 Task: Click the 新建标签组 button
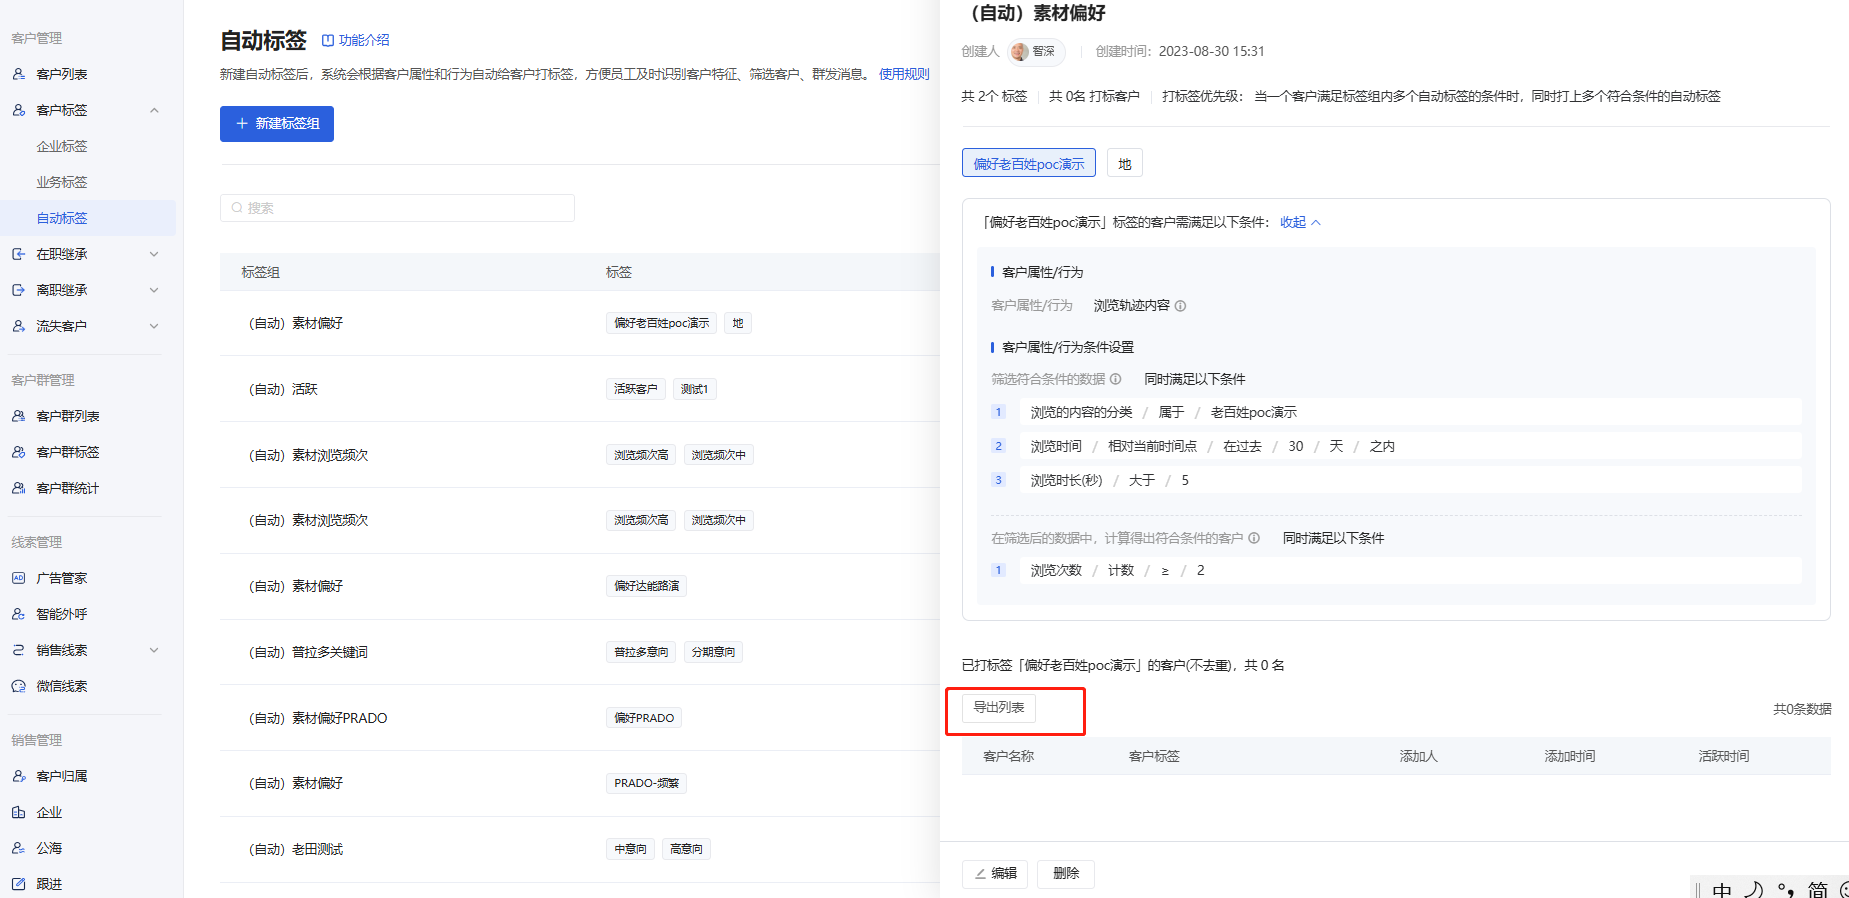coord(277,124)
